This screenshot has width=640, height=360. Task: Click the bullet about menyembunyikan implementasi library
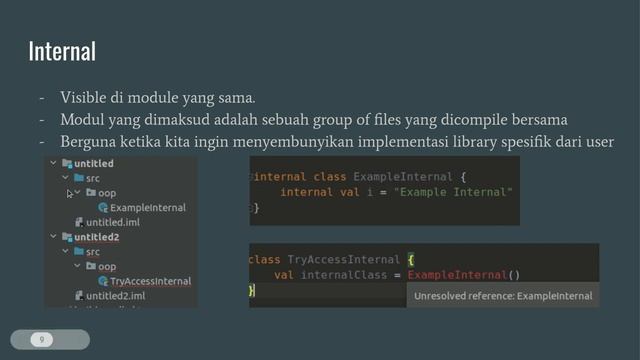pos(337,142)
